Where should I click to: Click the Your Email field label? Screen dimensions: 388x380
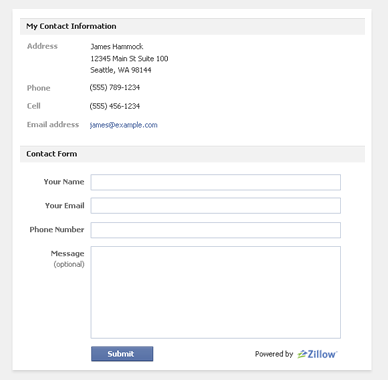click(65, 206)
